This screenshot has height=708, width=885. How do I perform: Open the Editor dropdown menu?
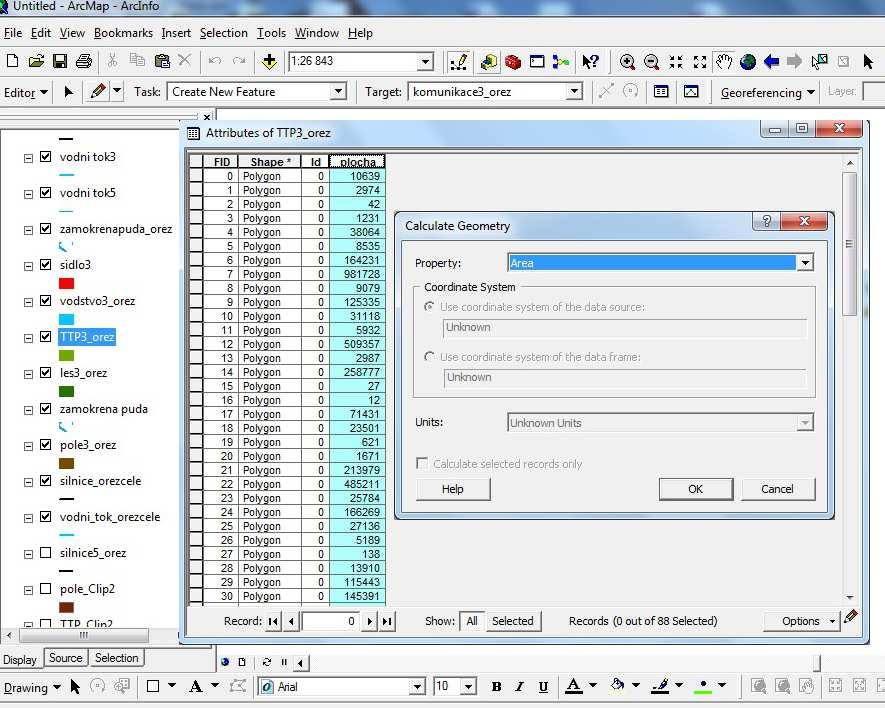[x=26, y=93]
